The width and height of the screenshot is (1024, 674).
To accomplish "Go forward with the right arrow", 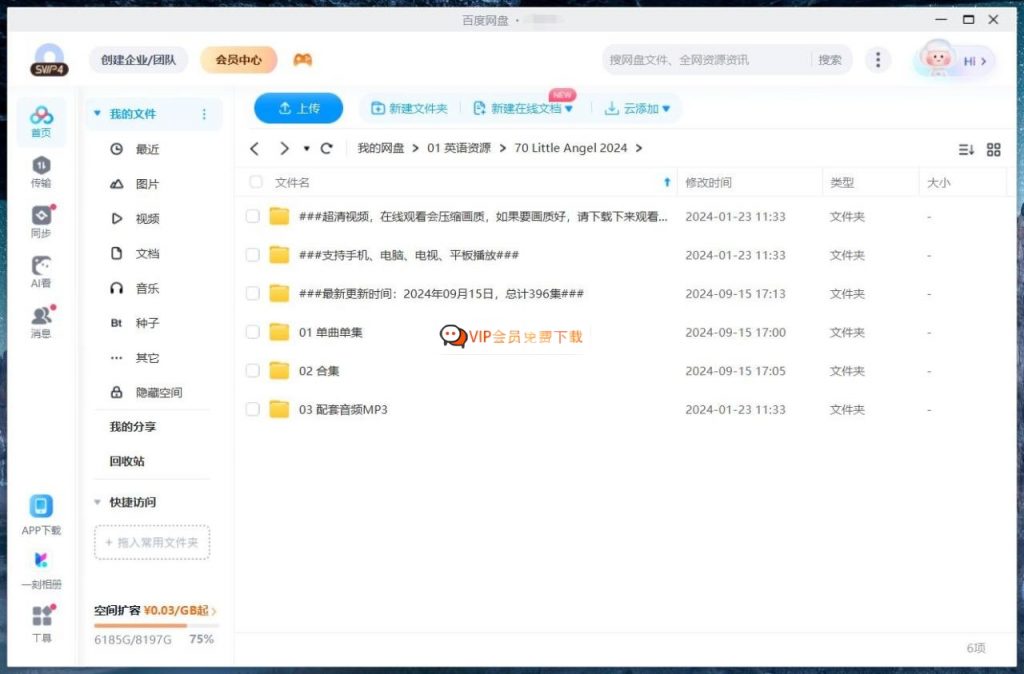I will click(284, 149).
